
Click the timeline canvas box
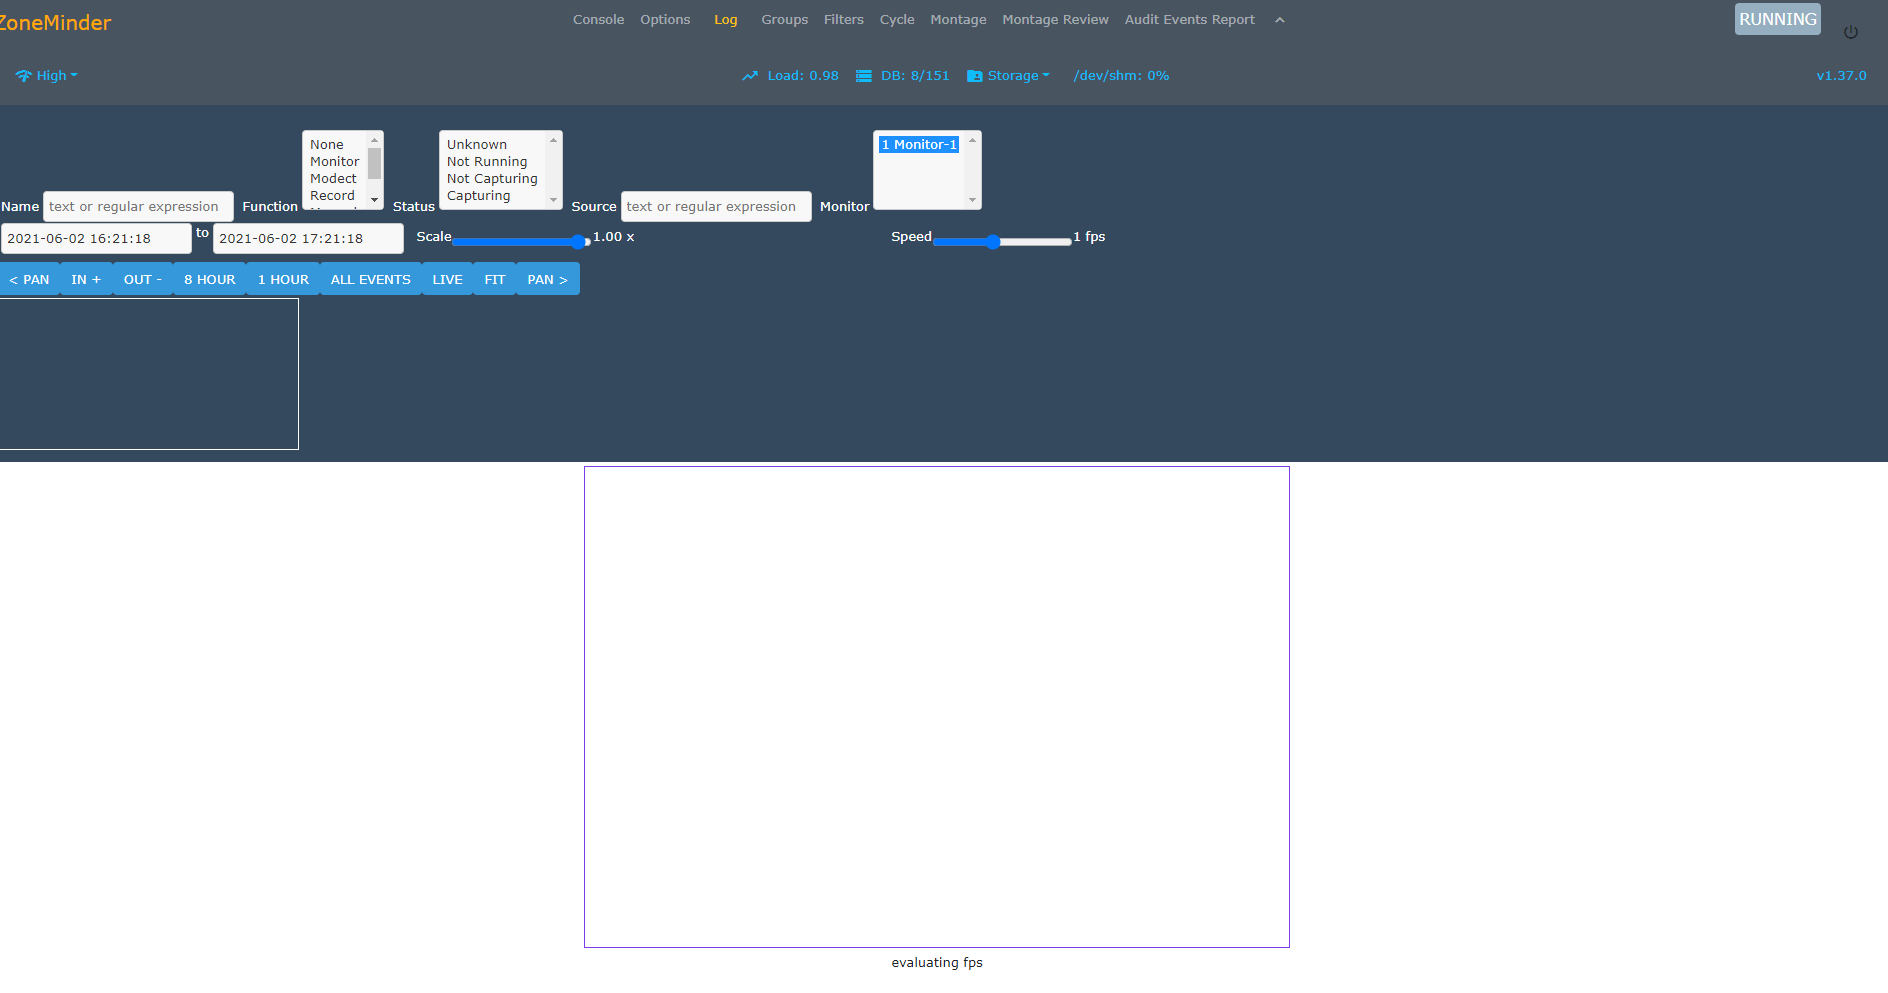click(x=149, y=374)
